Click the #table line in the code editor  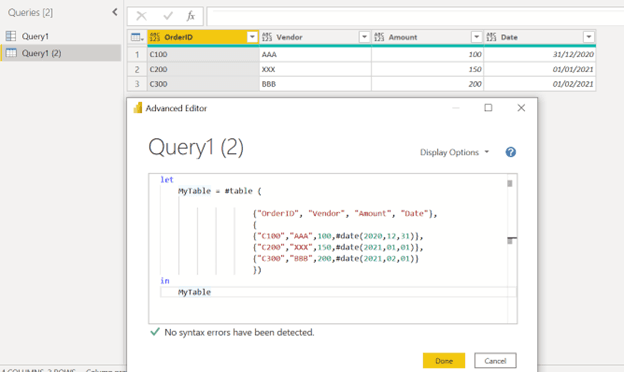[220, 191]
